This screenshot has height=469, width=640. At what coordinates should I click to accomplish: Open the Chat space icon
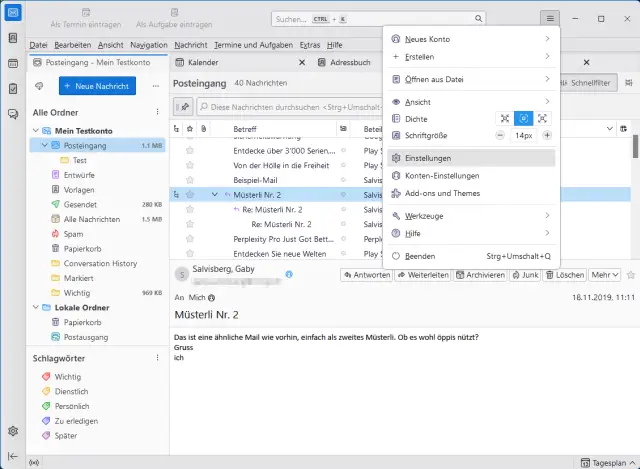click(12, 113)
